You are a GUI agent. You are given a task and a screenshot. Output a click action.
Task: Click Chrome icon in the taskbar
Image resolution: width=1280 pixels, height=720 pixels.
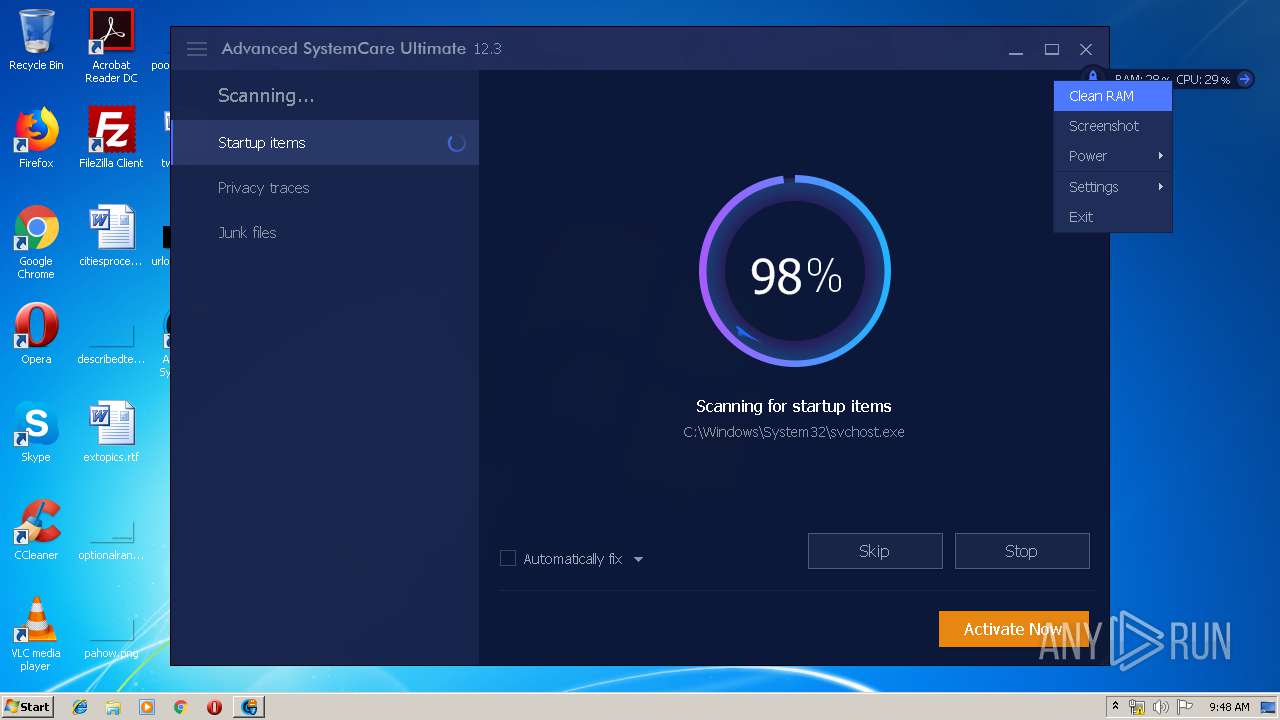pos(180,707)
